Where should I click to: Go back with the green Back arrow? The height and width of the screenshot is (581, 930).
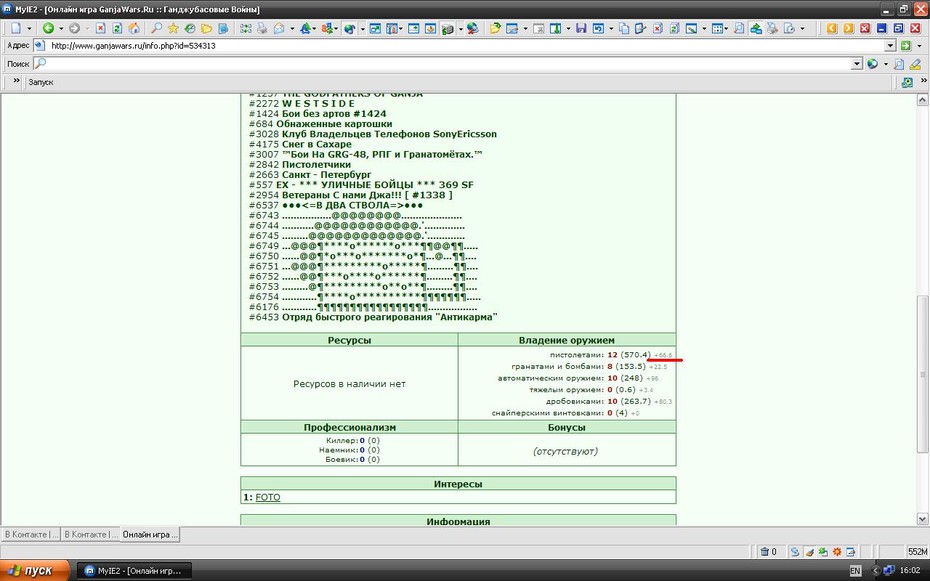48,28
